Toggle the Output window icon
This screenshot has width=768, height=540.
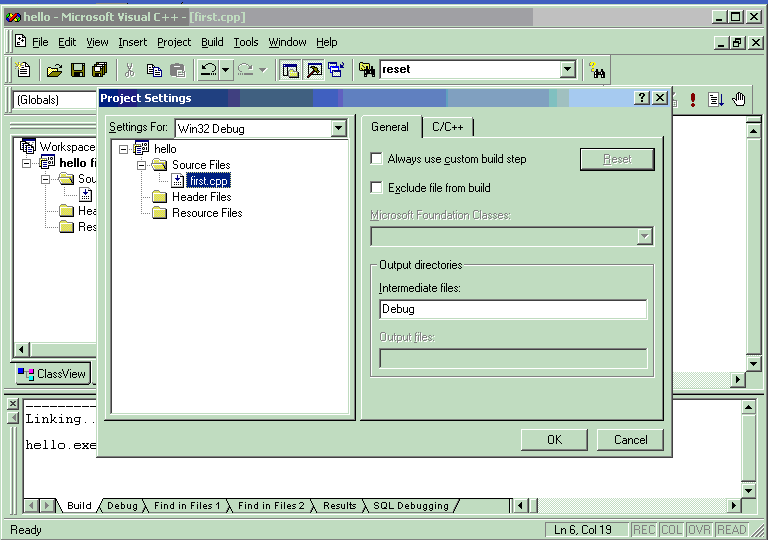click(x=314, y=70)
